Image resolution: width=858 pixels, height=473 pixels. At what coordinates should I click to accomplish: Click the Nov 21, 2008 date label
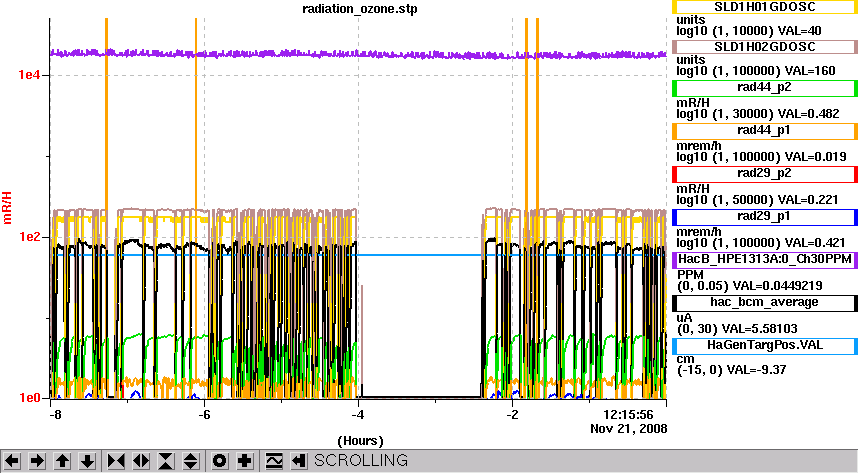[x=629, y=429]
